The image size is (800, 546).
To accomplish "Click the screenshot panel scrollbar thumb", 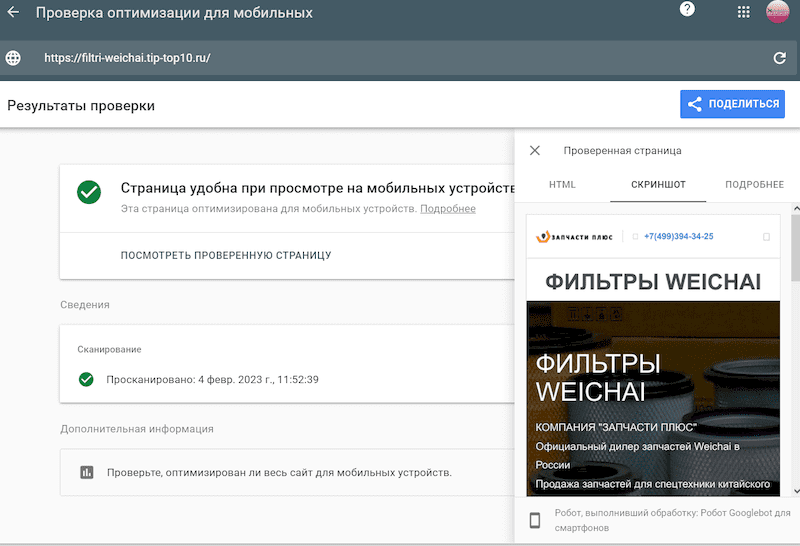I will [x=795, y=247].
